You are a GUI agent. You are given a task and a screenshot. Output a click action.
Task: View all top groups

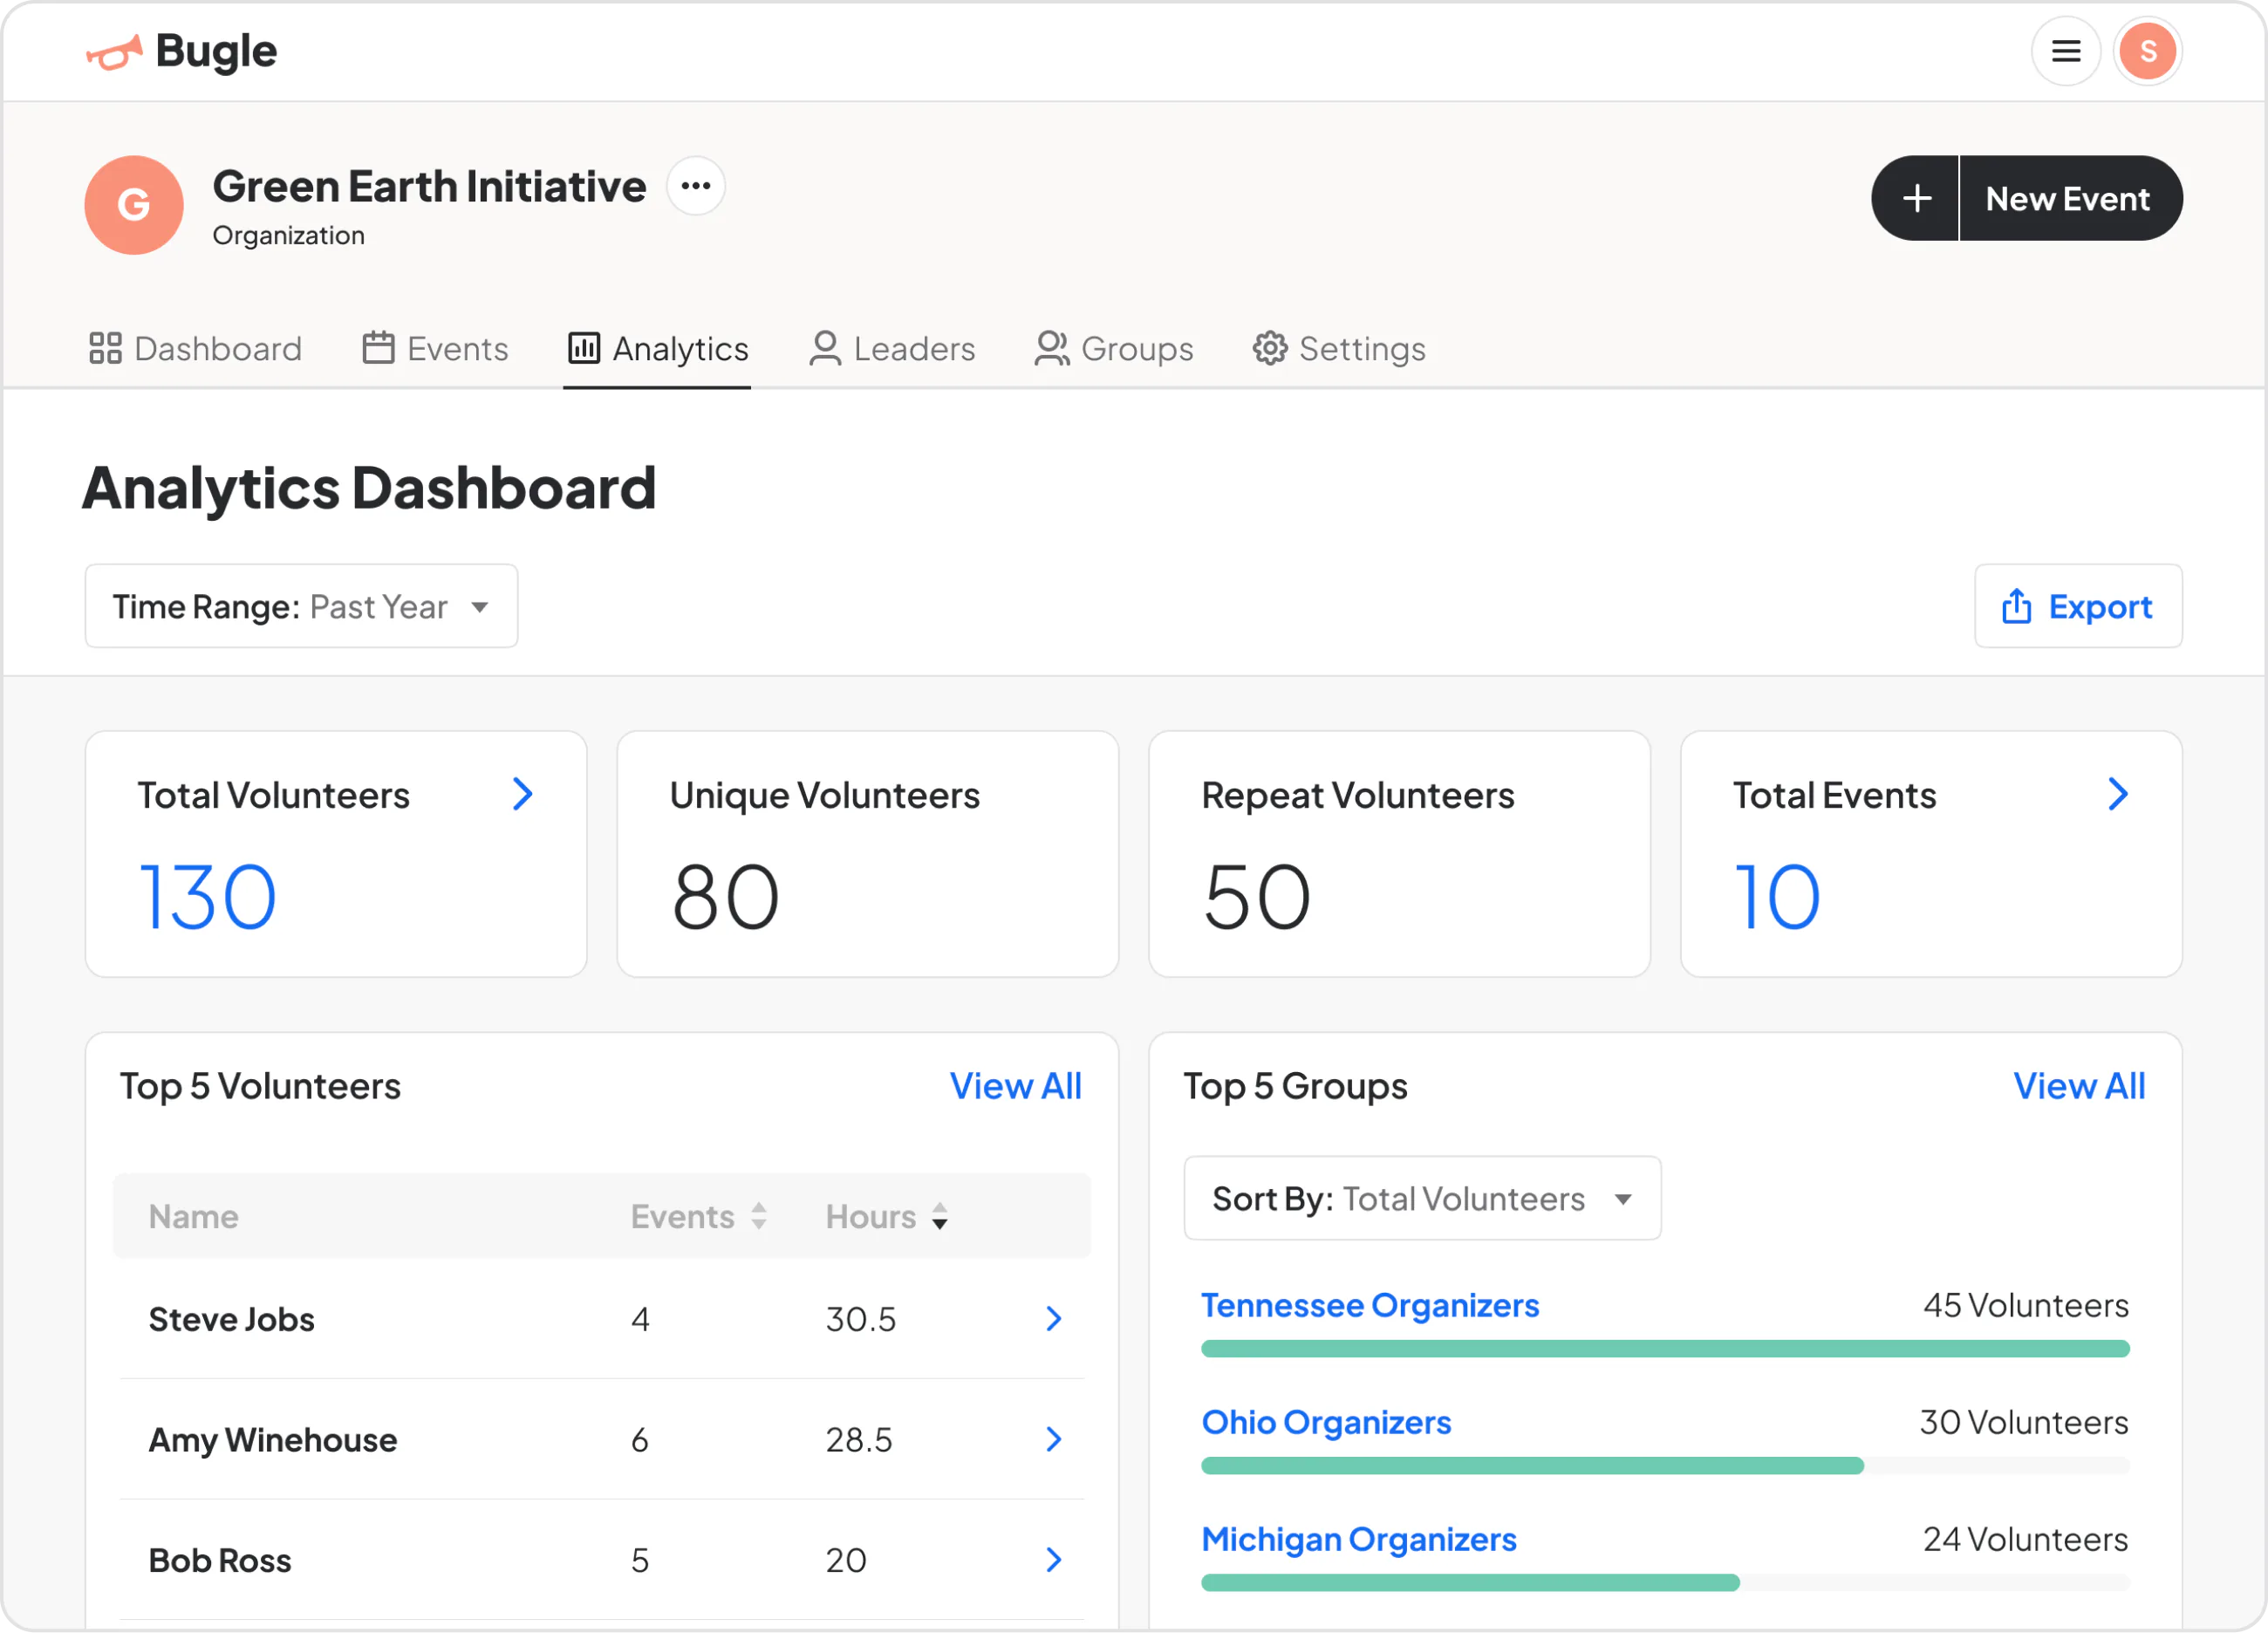pyautogui.click(x=2079, y=1086)
